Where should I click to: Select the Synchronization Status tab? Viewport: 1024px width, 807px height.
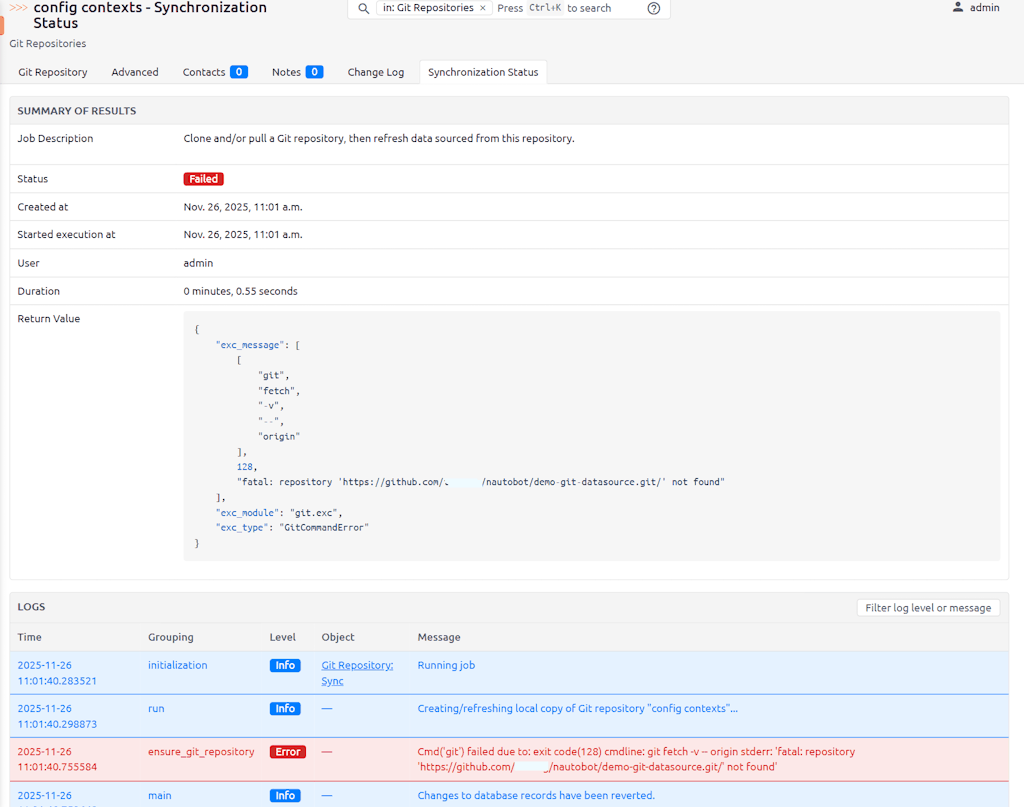coord(483,72)
